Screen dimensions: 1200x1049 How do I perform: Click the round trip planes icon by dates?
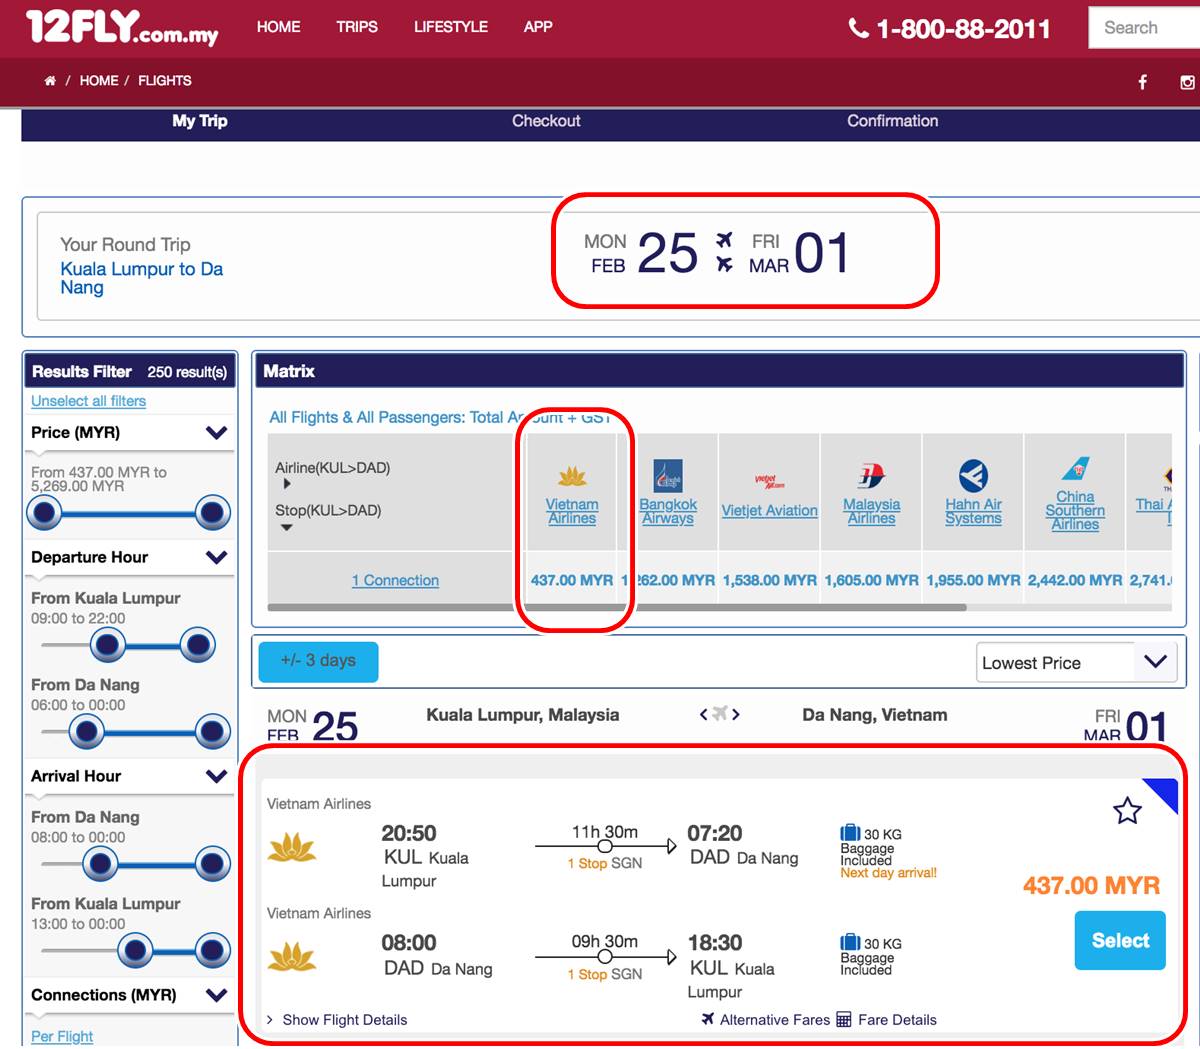pyautogui.click(x=725, y=252)
